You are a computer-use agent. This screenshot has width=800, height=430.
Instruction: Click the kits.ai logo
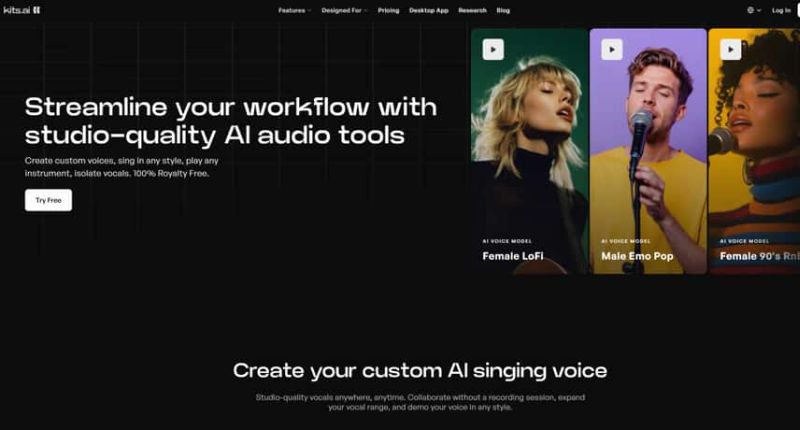coord(22,10)
